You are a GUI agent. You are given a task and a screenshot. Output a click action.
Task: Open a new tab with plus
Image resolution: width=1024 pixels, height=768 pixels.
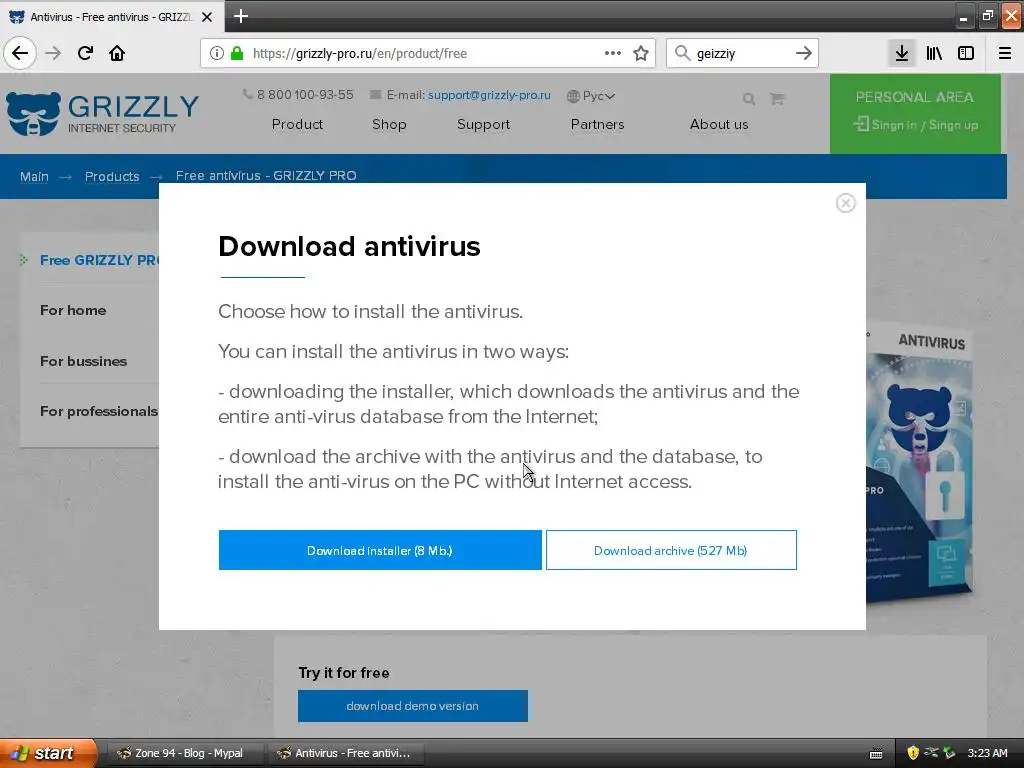[x=240, y=16]
